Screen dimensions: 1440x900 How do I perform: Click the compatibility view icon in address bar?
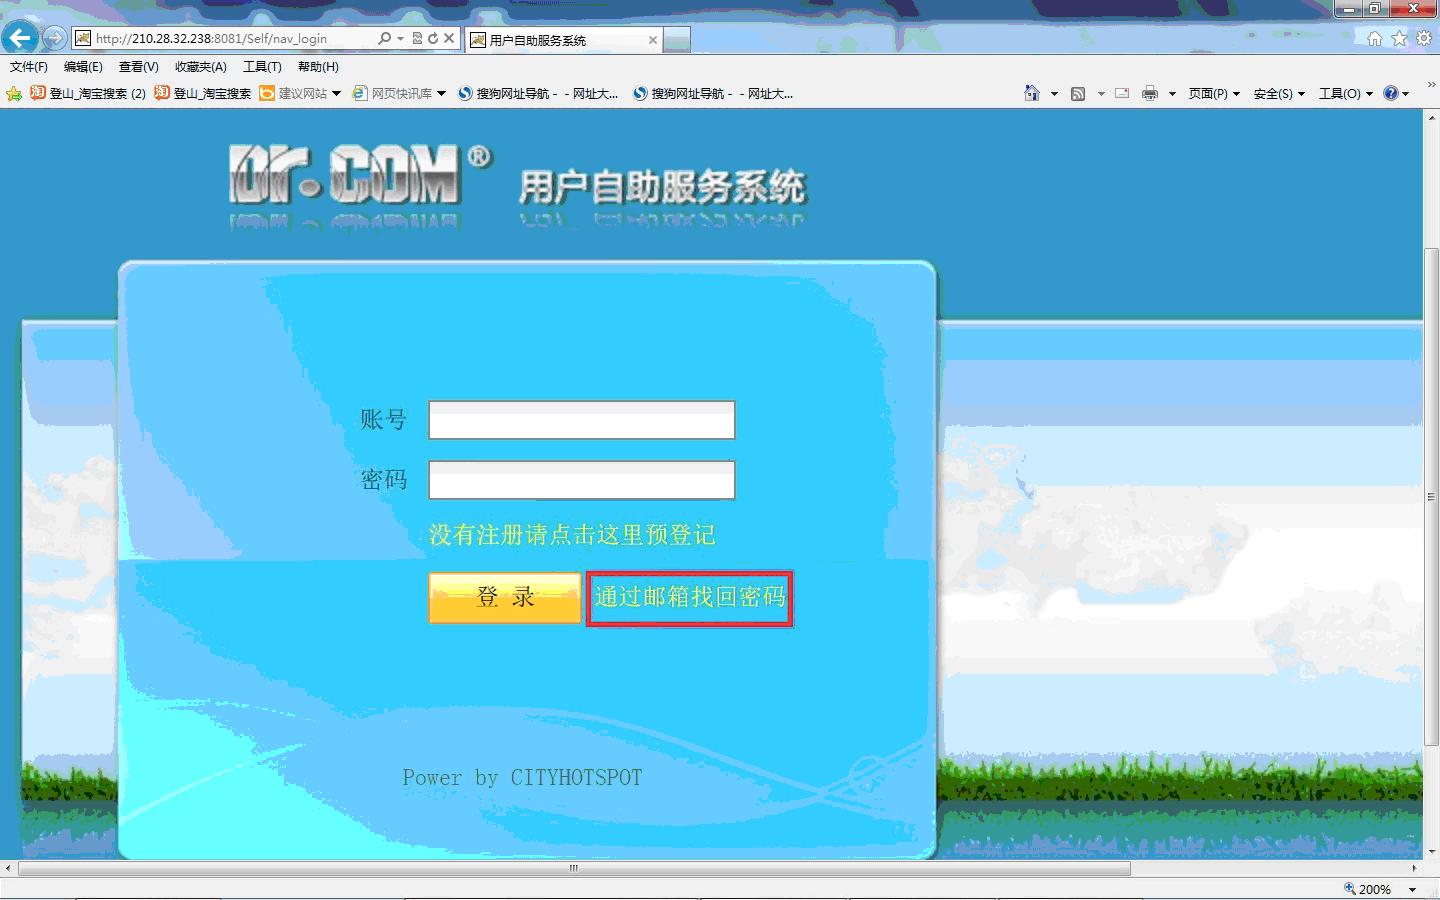(418, 38)
